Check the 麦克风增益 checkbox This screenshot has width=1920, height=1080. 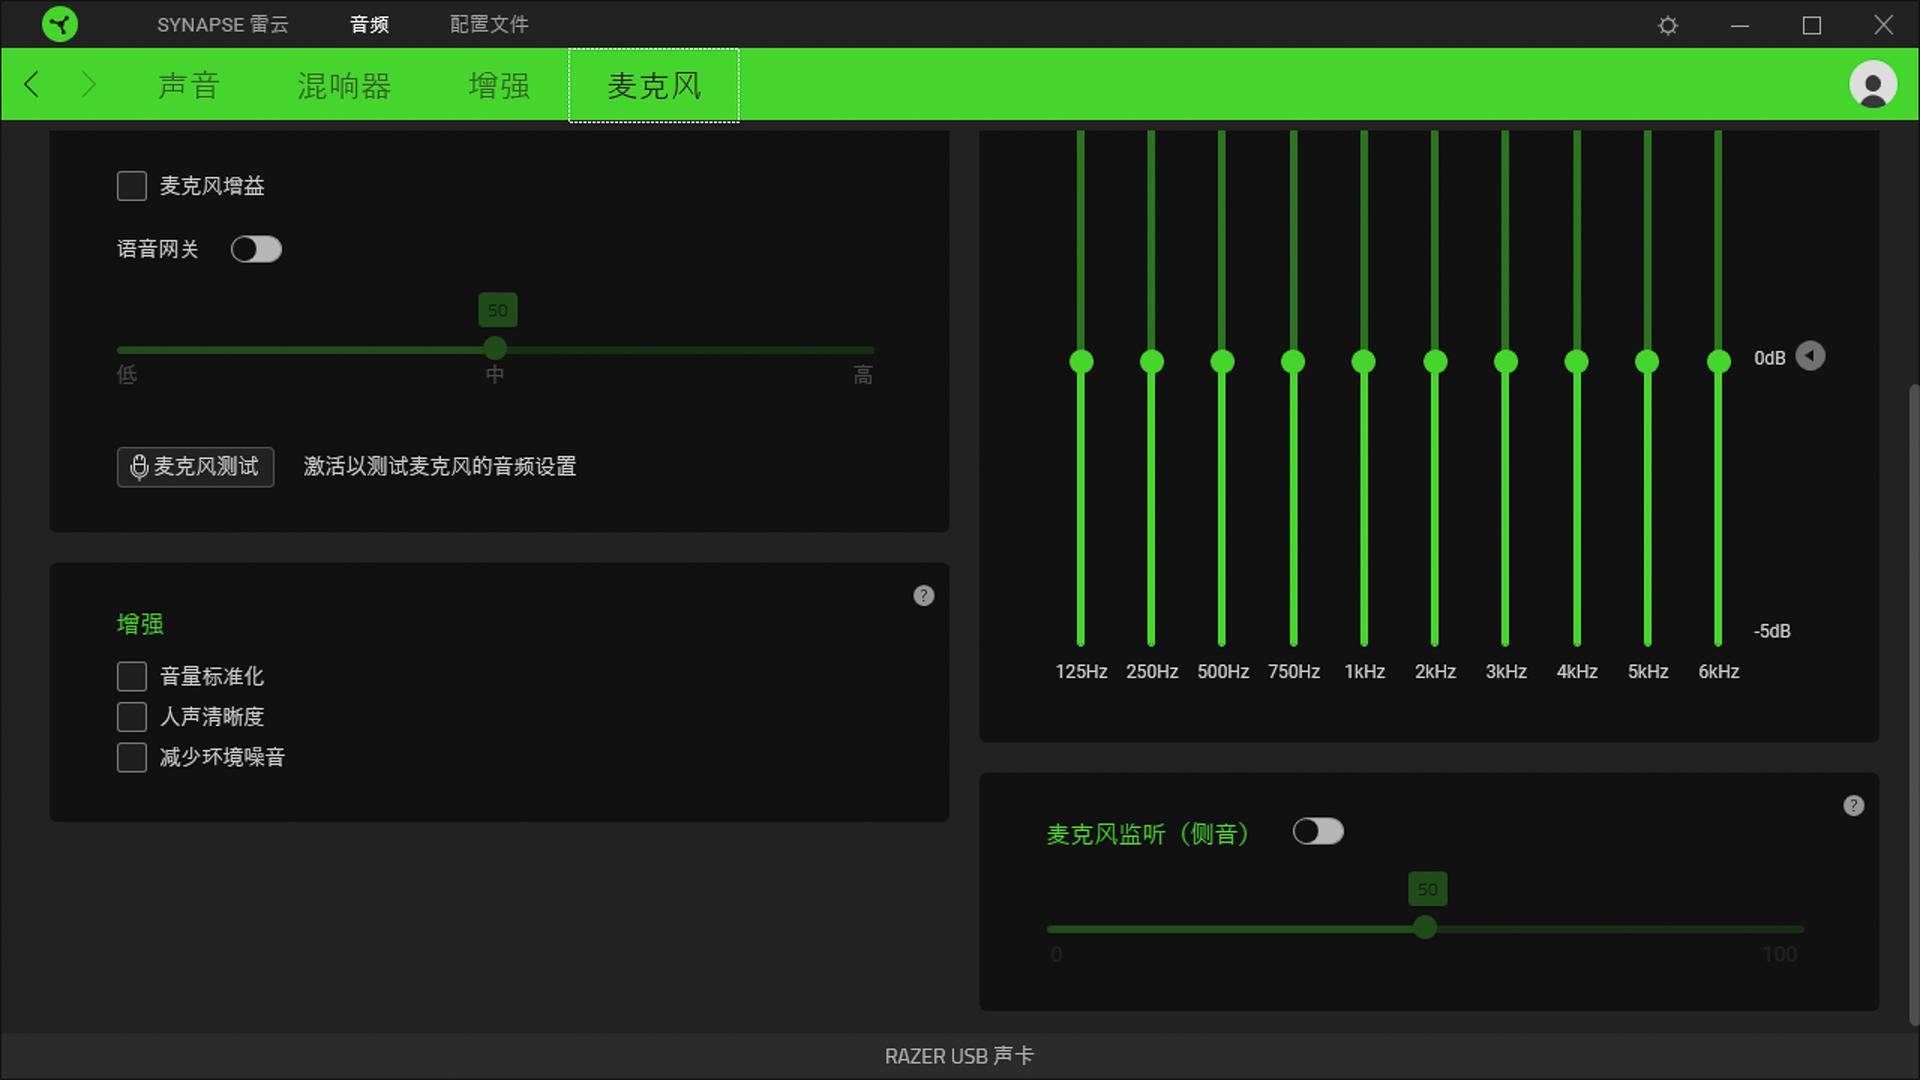(131, 185)
